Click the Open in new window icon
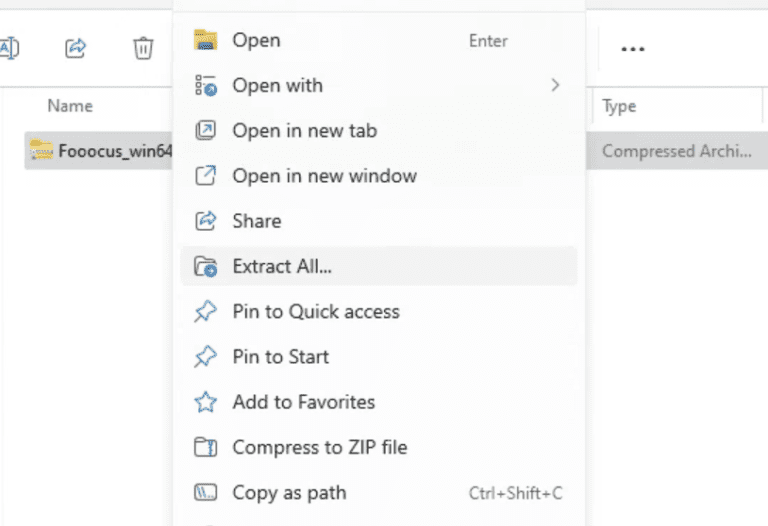Screen dimensions: 768x526 point(205,176)
